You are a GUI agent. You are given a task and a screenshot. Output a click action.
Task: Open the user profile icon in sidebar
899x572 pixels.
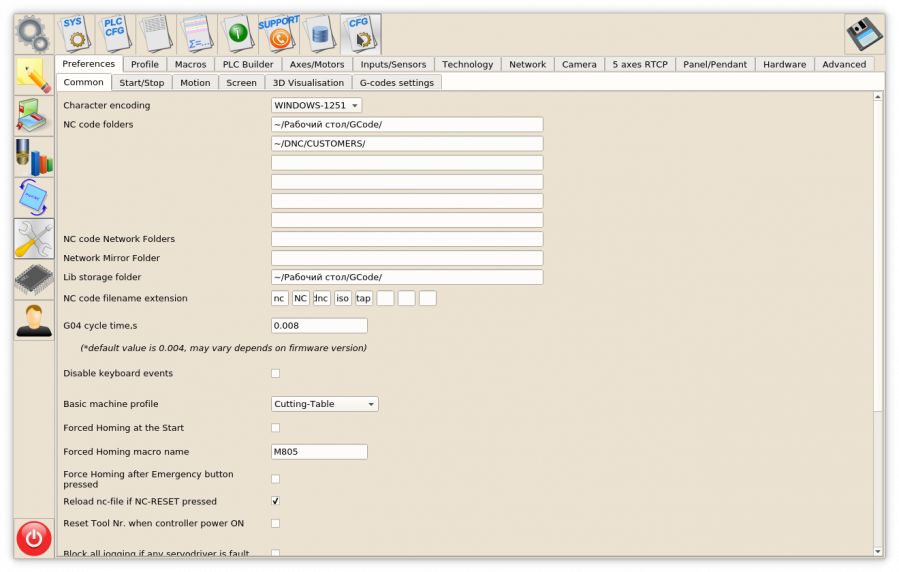coord(34,320)
